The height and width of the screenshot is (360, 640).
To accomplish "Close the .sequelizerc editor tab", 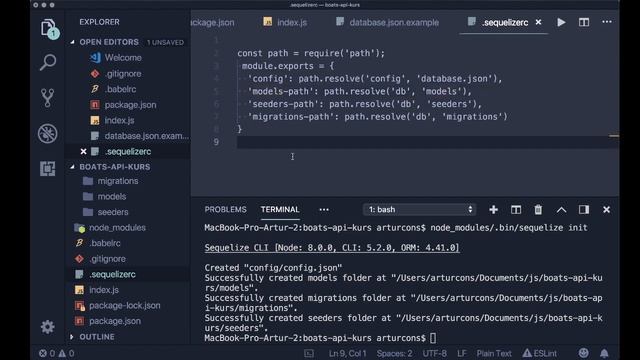I will tap(538, 22).
